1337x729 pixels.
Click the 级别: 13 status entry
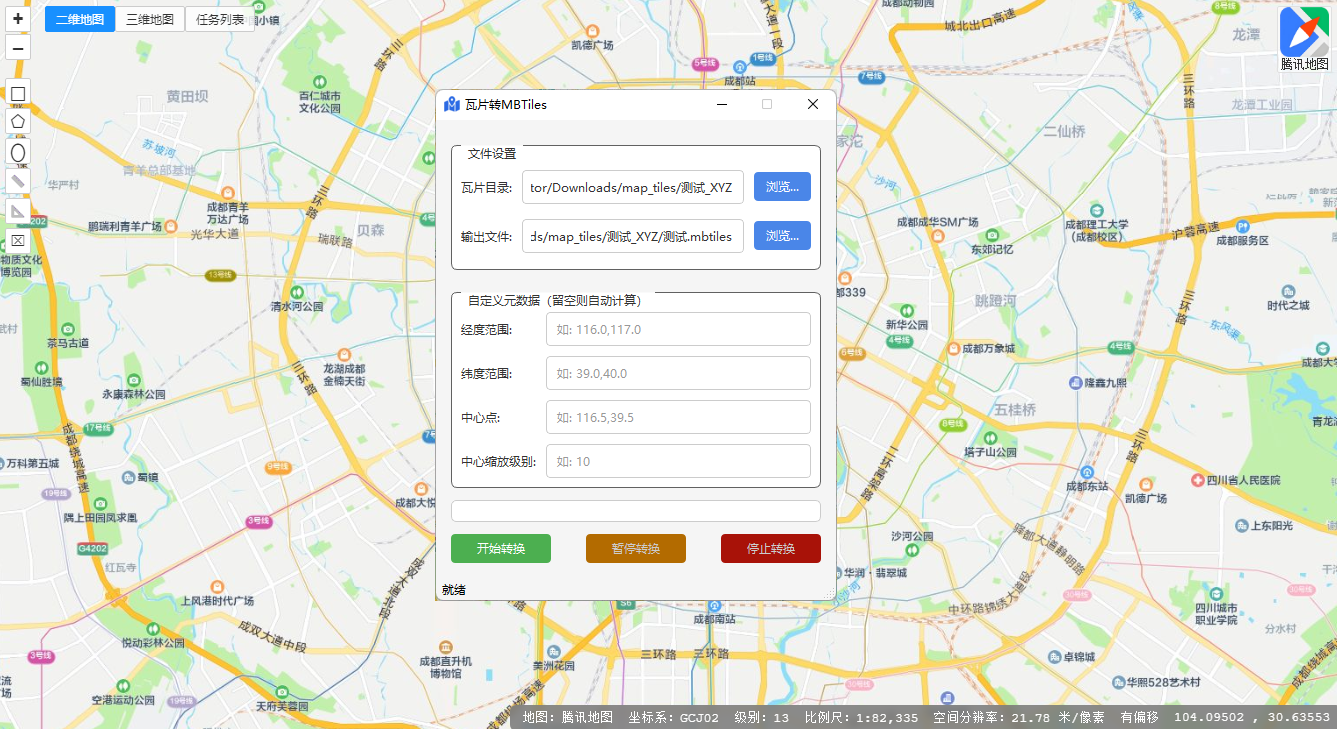(x=761, y=718)
